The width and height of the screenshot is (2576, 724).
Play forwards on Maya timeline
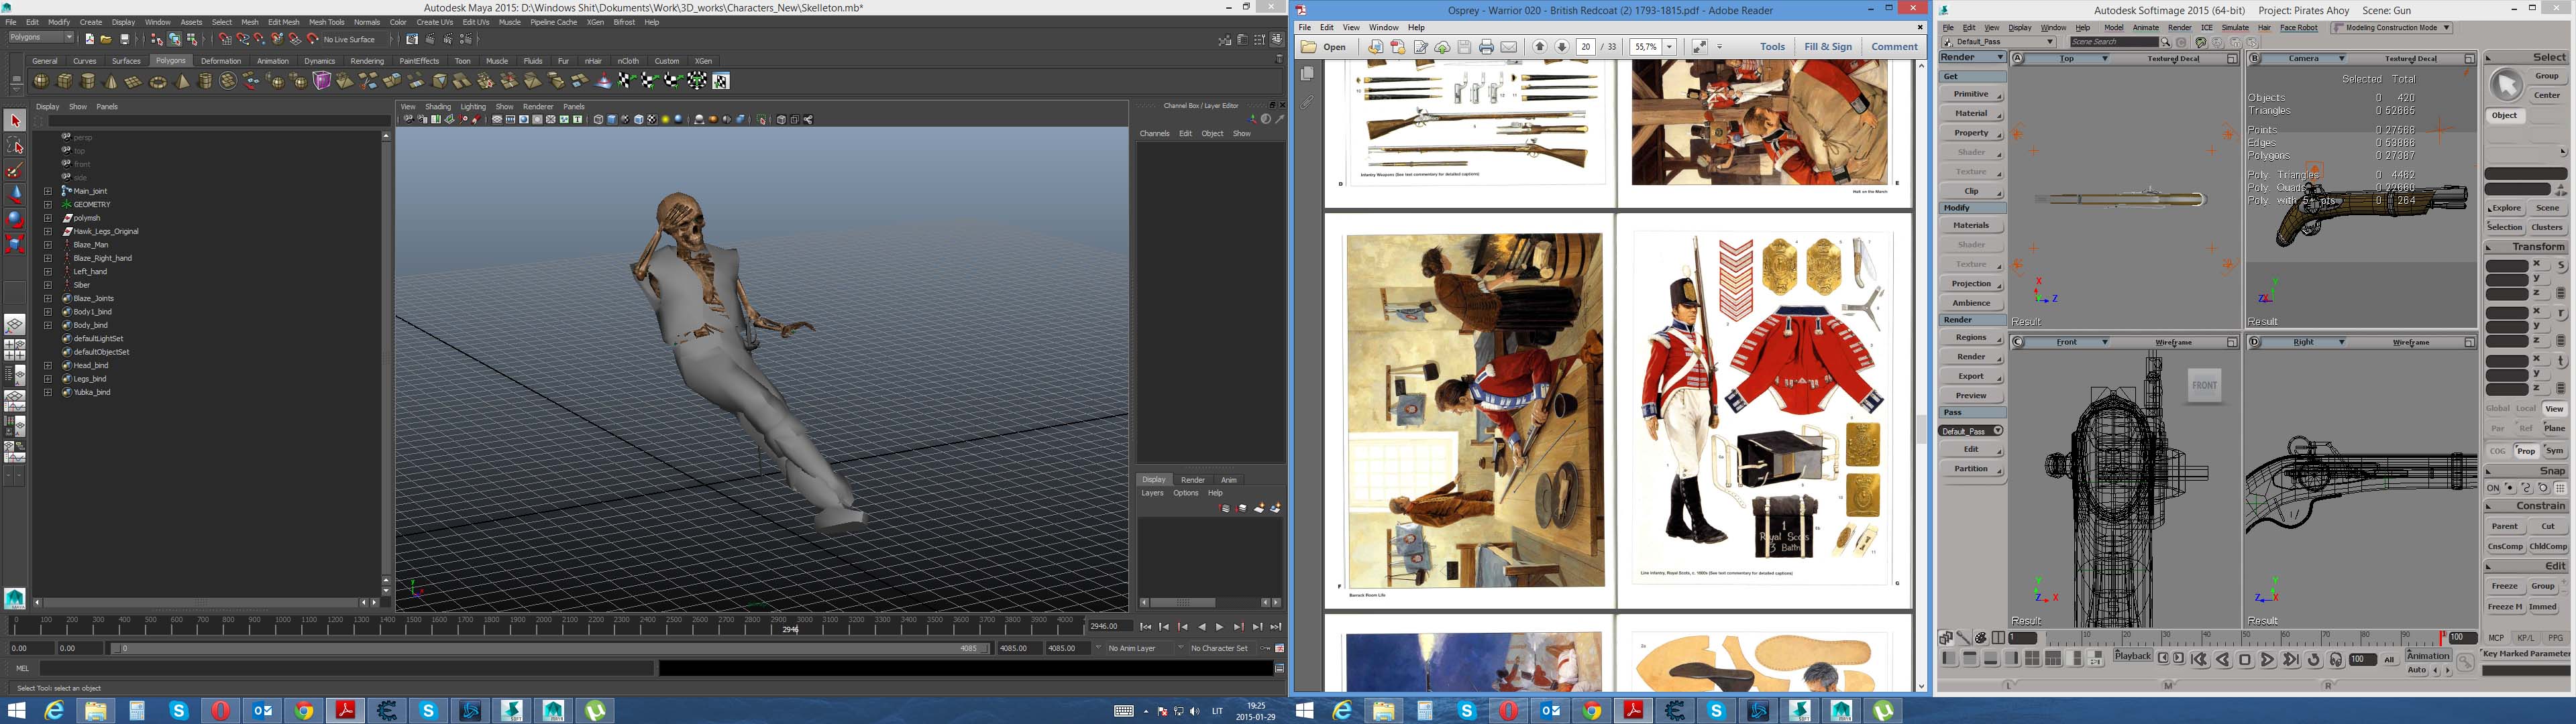[x=1219, y=627]
